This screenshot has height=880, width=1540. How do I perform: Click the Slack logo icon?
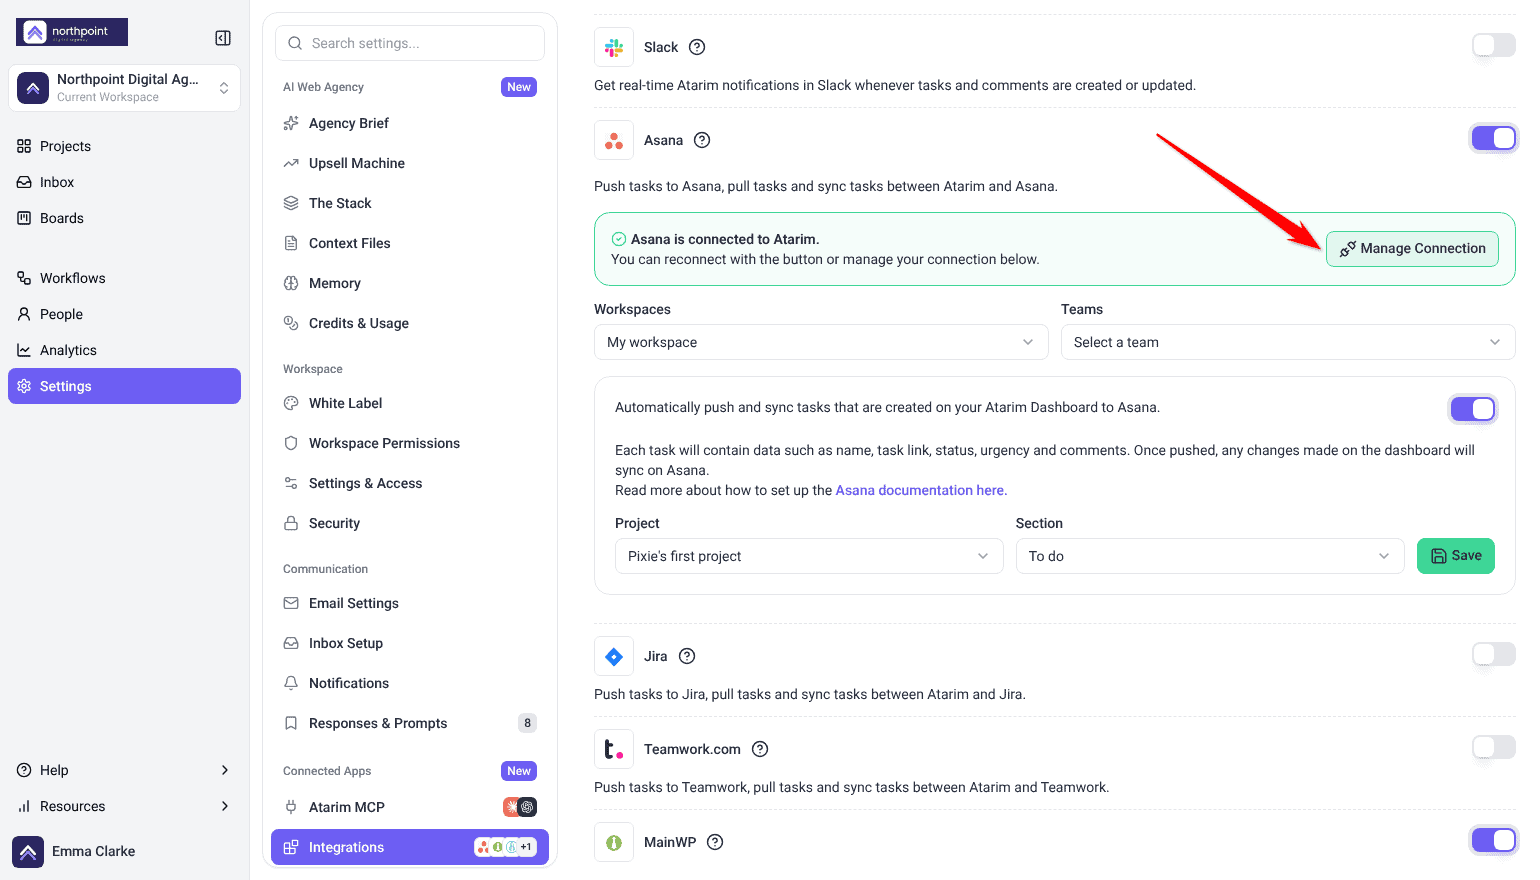[x=614, y=47]
